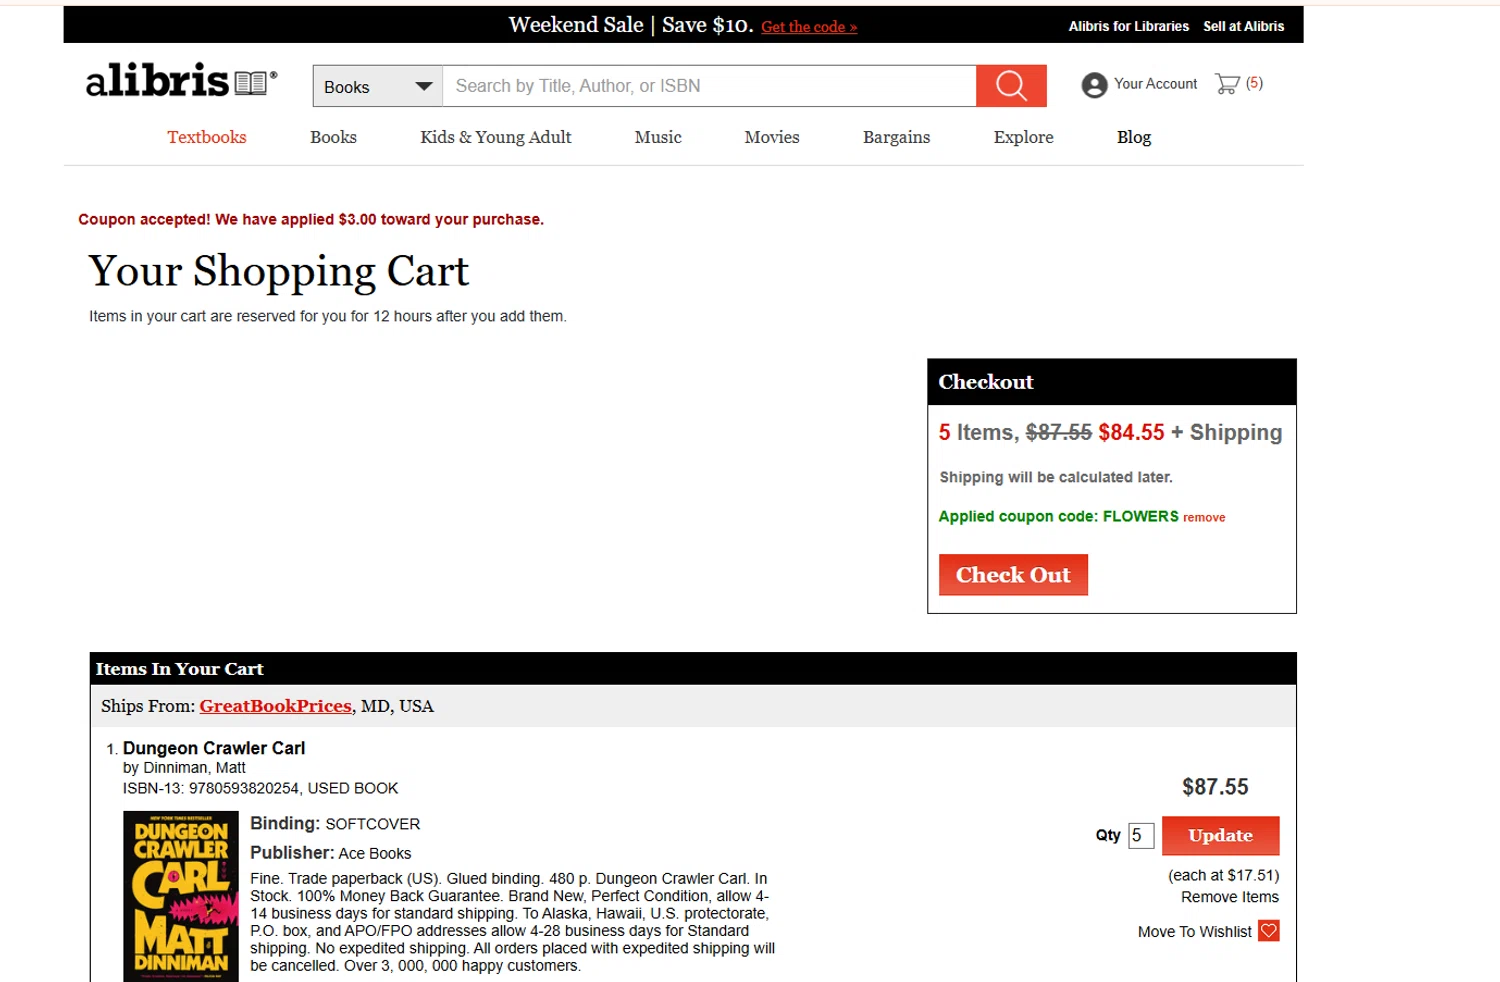
Task: Click the 'Coupon accepted!' message
Action: pyautogui.click(x=311, y=220)
